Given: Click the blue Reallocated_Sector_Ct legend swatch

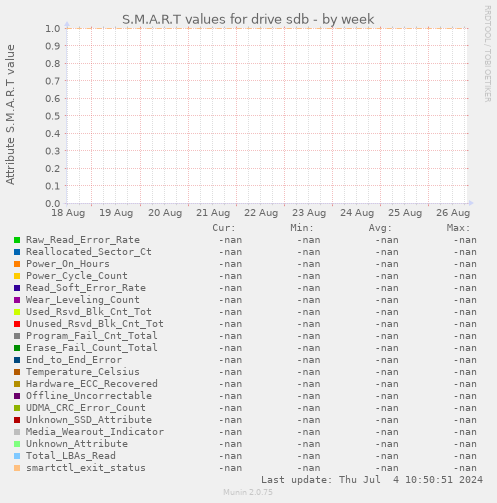Looking at the screenshot, I should pos(17,252).
